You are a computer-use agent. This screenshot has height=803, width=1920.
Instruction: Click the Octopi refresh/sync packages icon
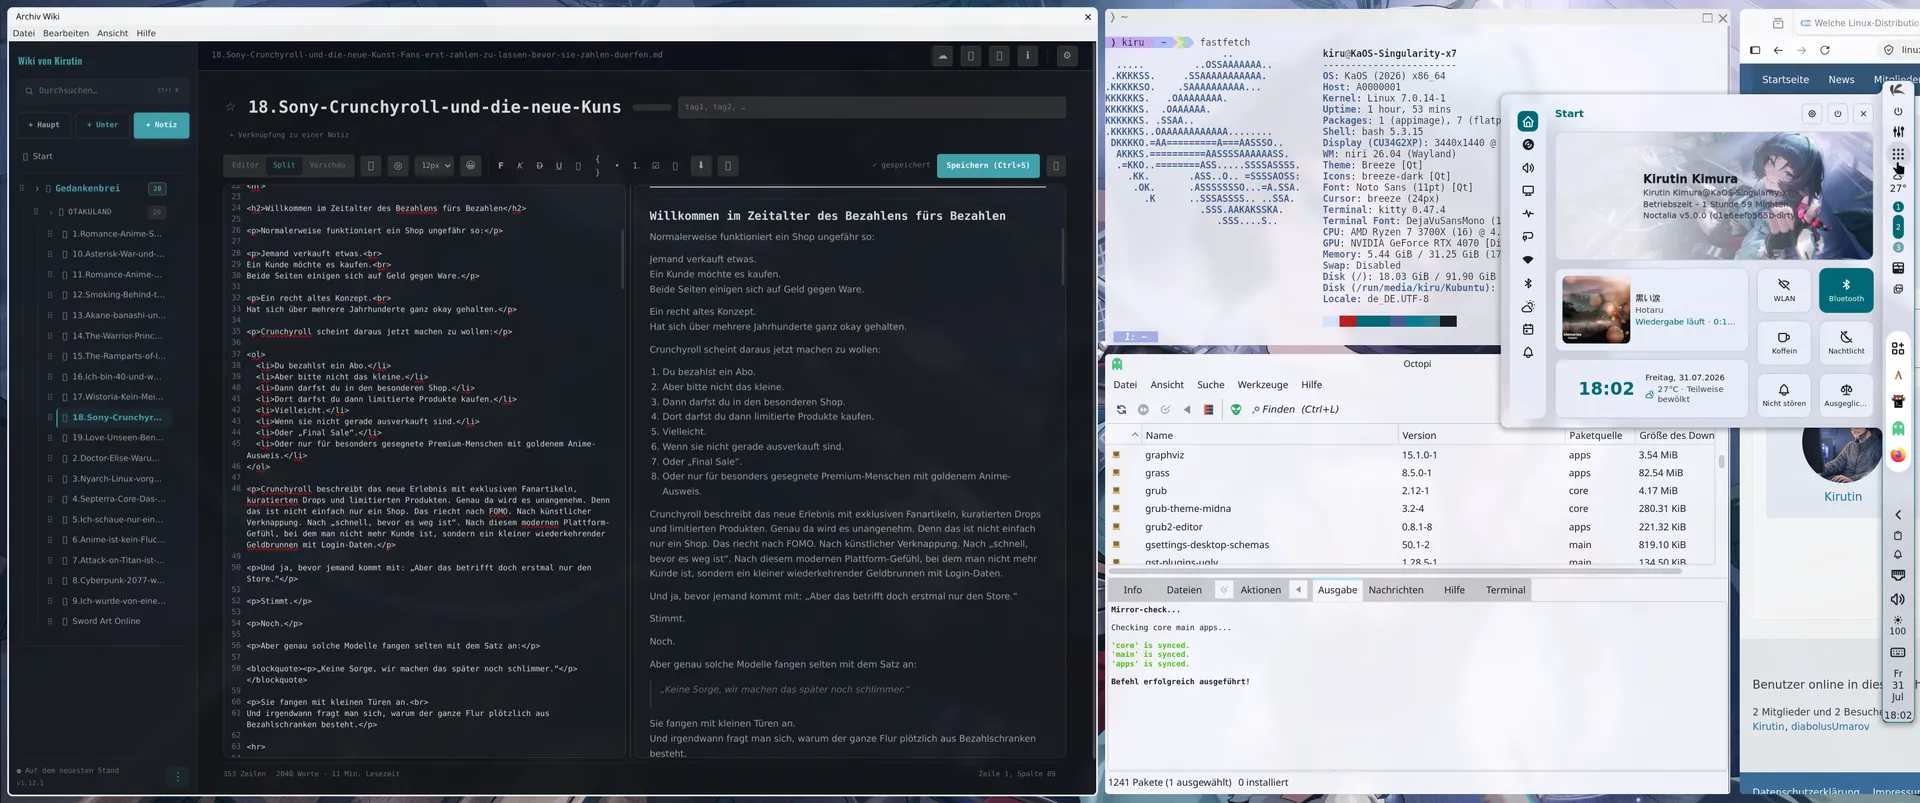click(x=1121, y=409)
